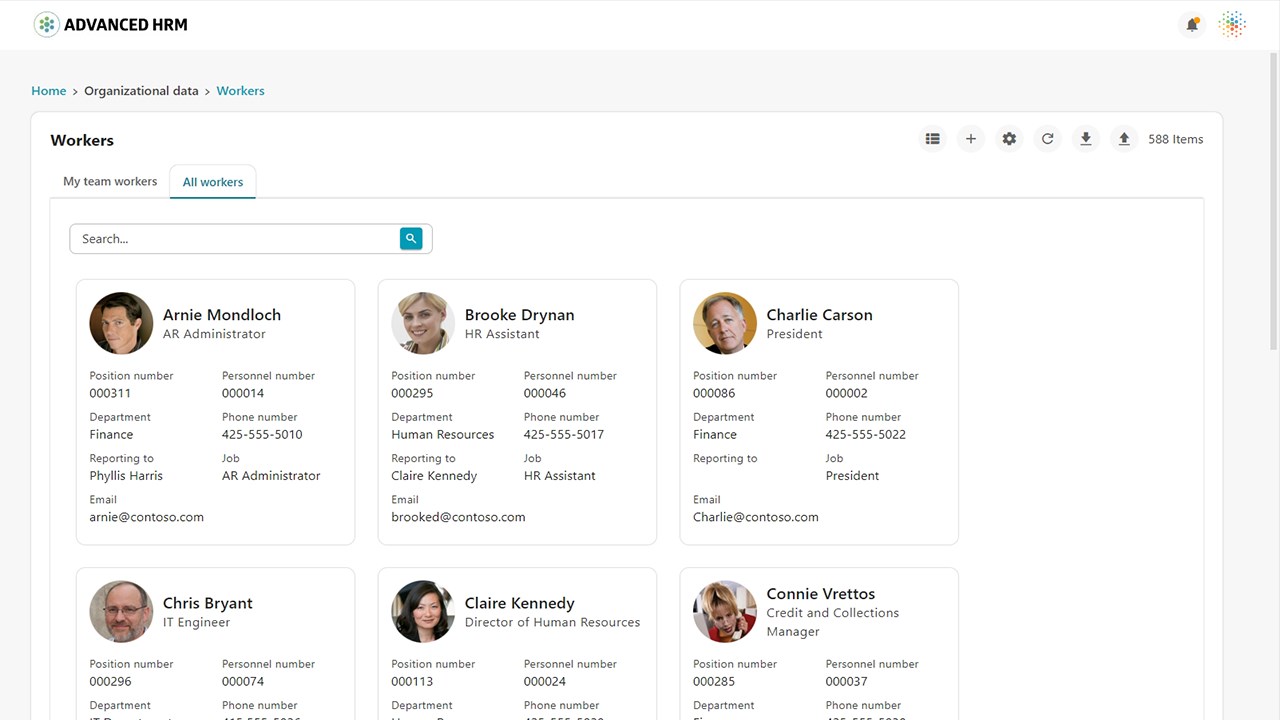Open Chris Bryant worker name
The width and height of the screenshot is (1280, 720).
208,603
